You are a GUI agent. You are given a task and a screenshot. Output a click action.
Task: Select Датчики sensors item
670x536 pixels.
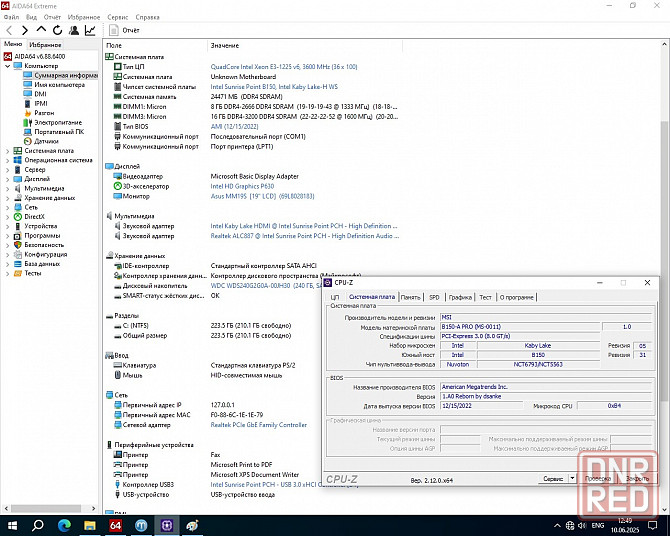pos(46,141)
